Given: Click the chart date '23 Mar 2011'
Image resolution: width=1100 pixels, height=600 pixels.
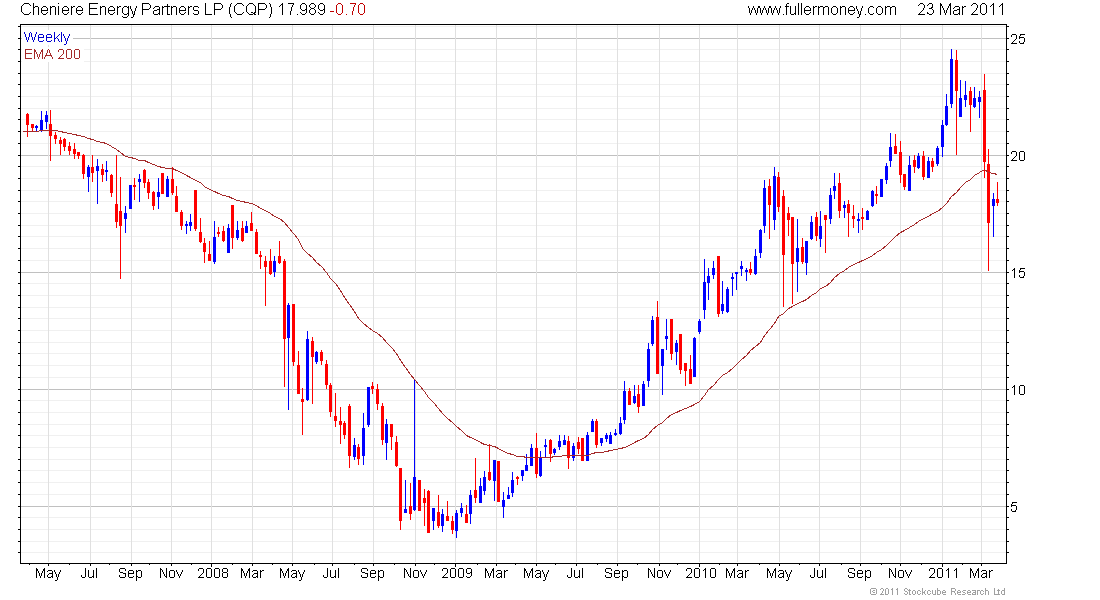Looking at the screenshot, I should click(x=960, y=10).
